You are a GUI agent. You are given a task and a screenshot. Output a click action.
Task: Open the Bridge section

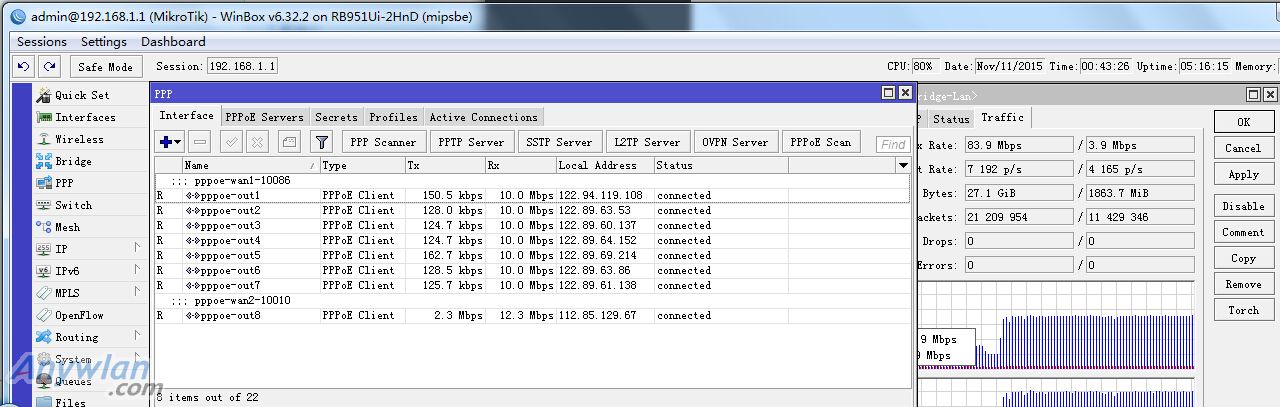[x=73, y=161]
